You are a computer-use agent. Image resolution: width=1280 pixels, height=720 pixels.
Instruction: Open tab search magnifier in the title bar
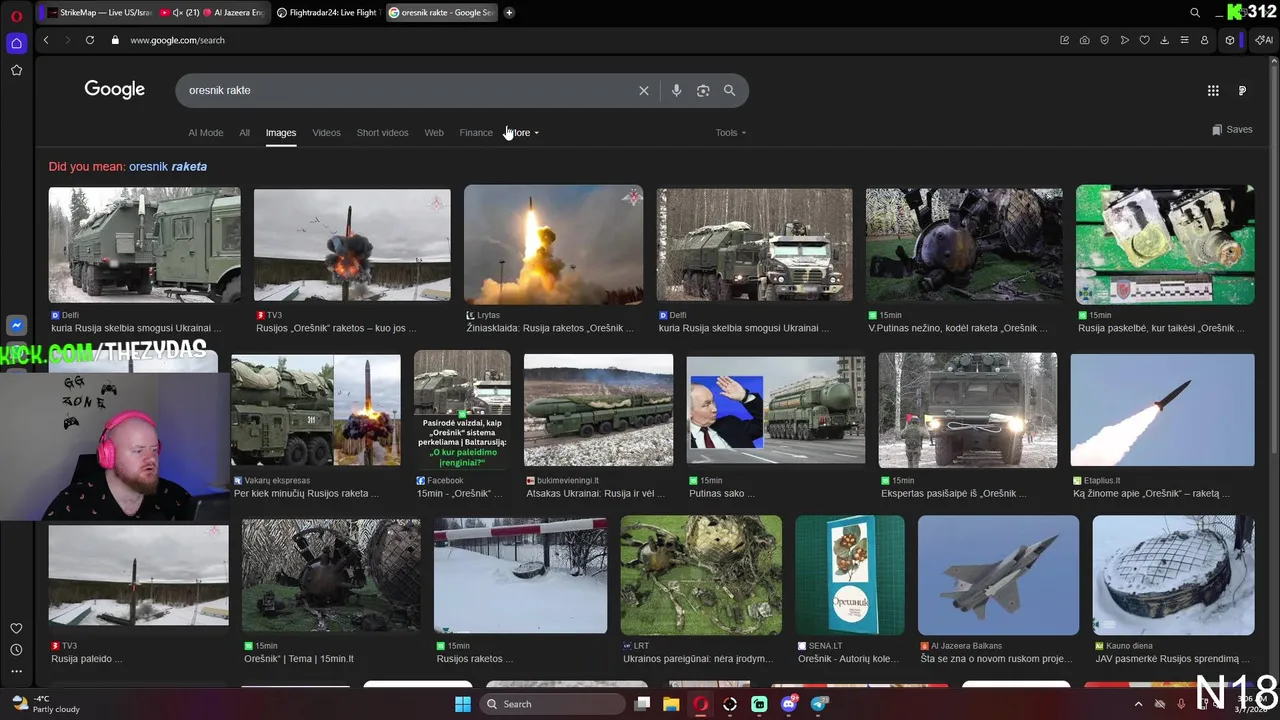(1195, 13)
